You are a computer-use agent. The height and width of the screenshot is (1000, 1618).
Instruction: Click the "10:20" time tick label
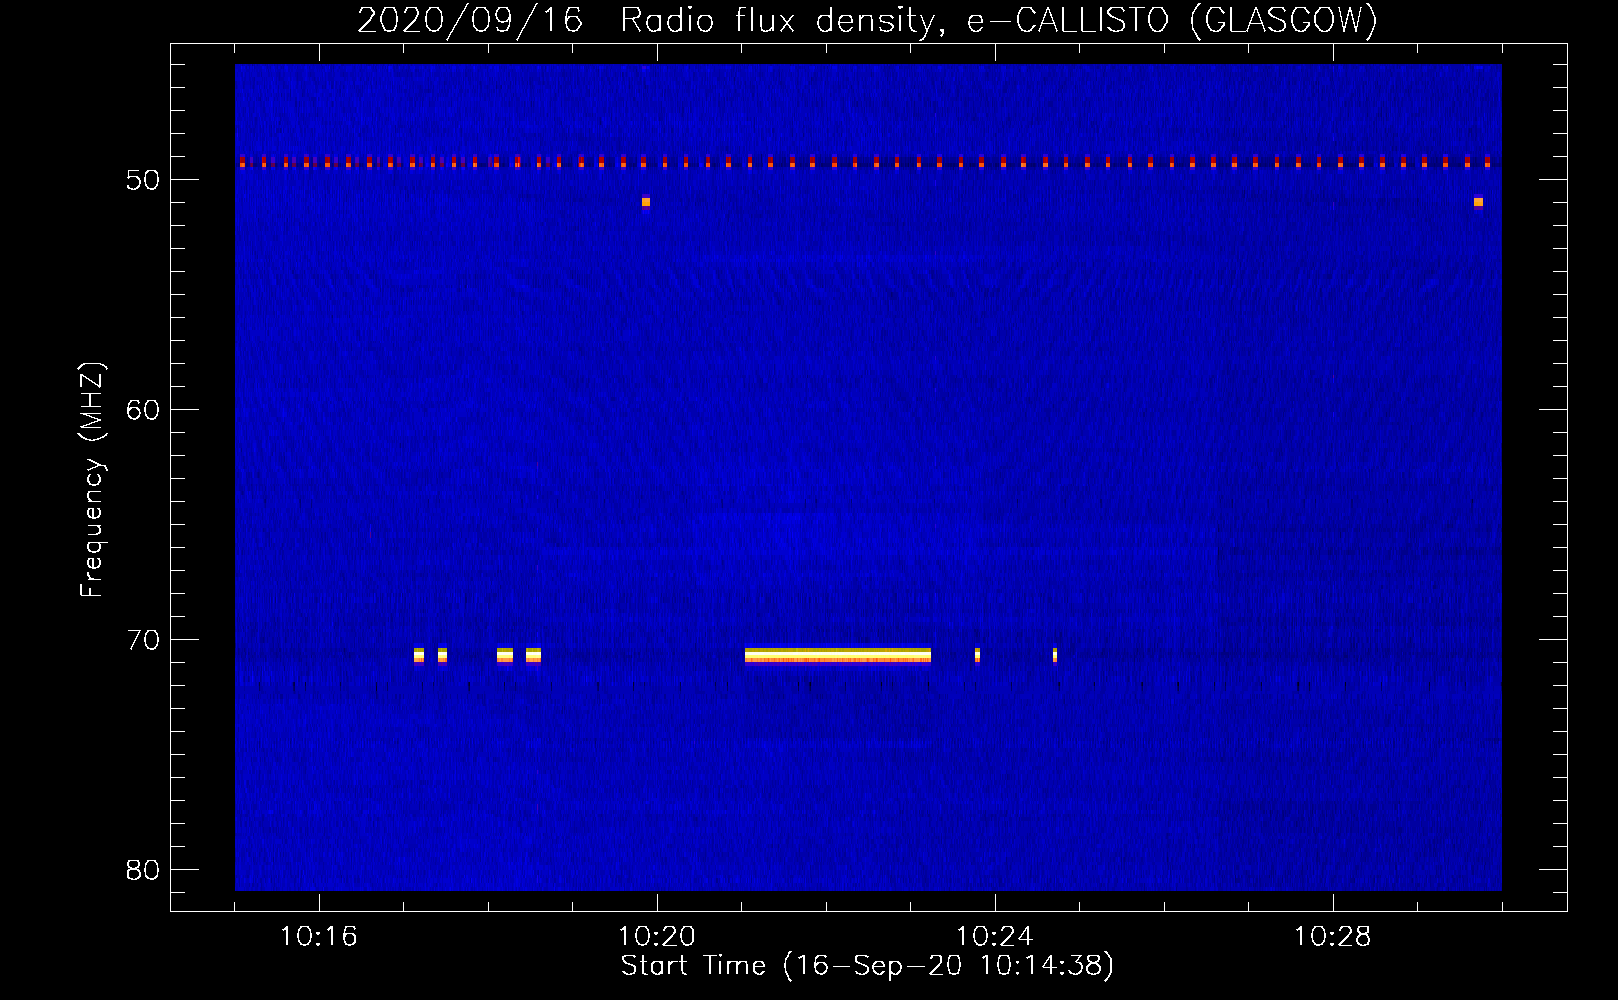(x=656, y=937)
